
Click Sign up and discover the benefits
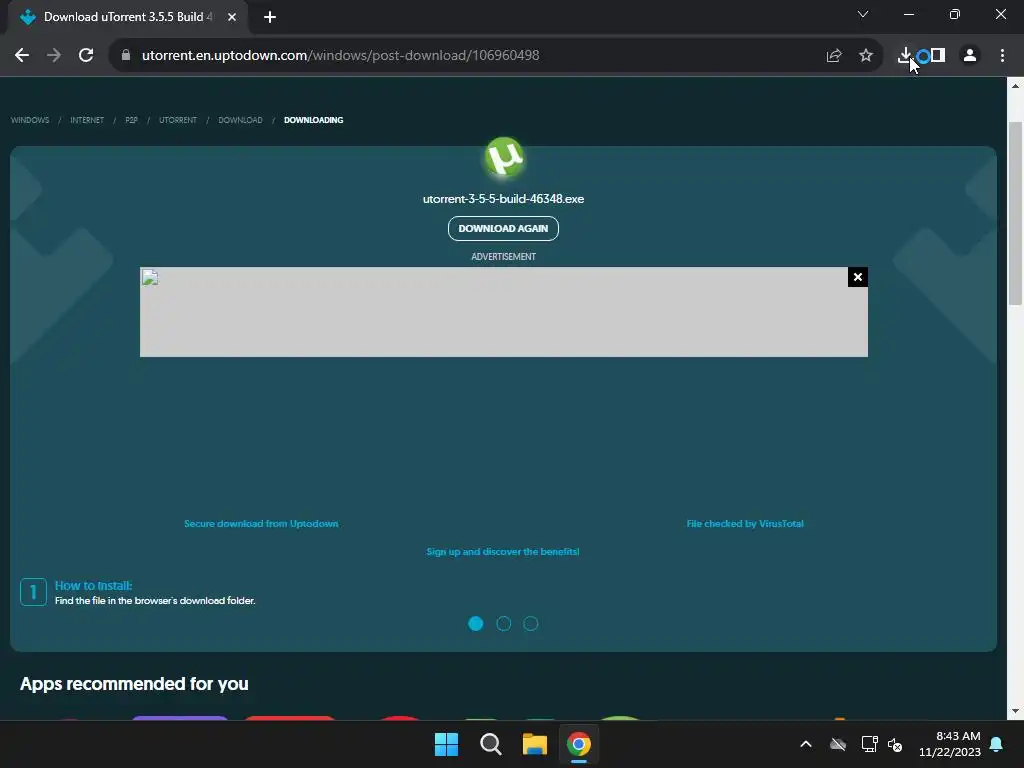pos(503,552)
